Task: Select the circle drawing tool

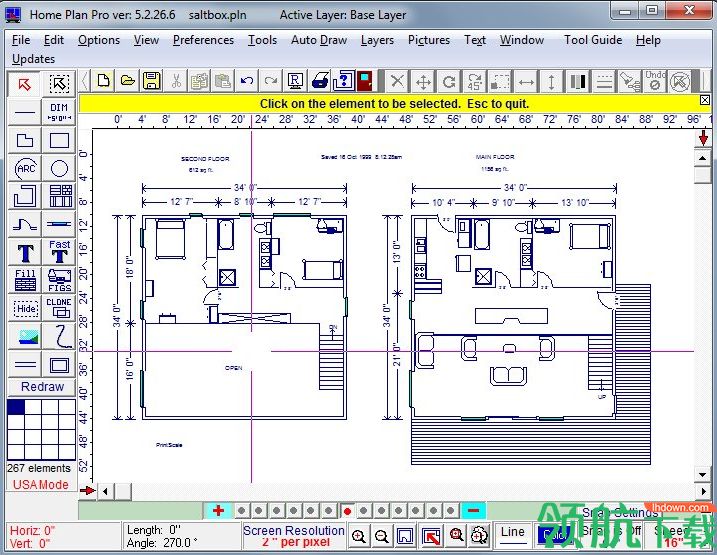Action: (59, 168)
